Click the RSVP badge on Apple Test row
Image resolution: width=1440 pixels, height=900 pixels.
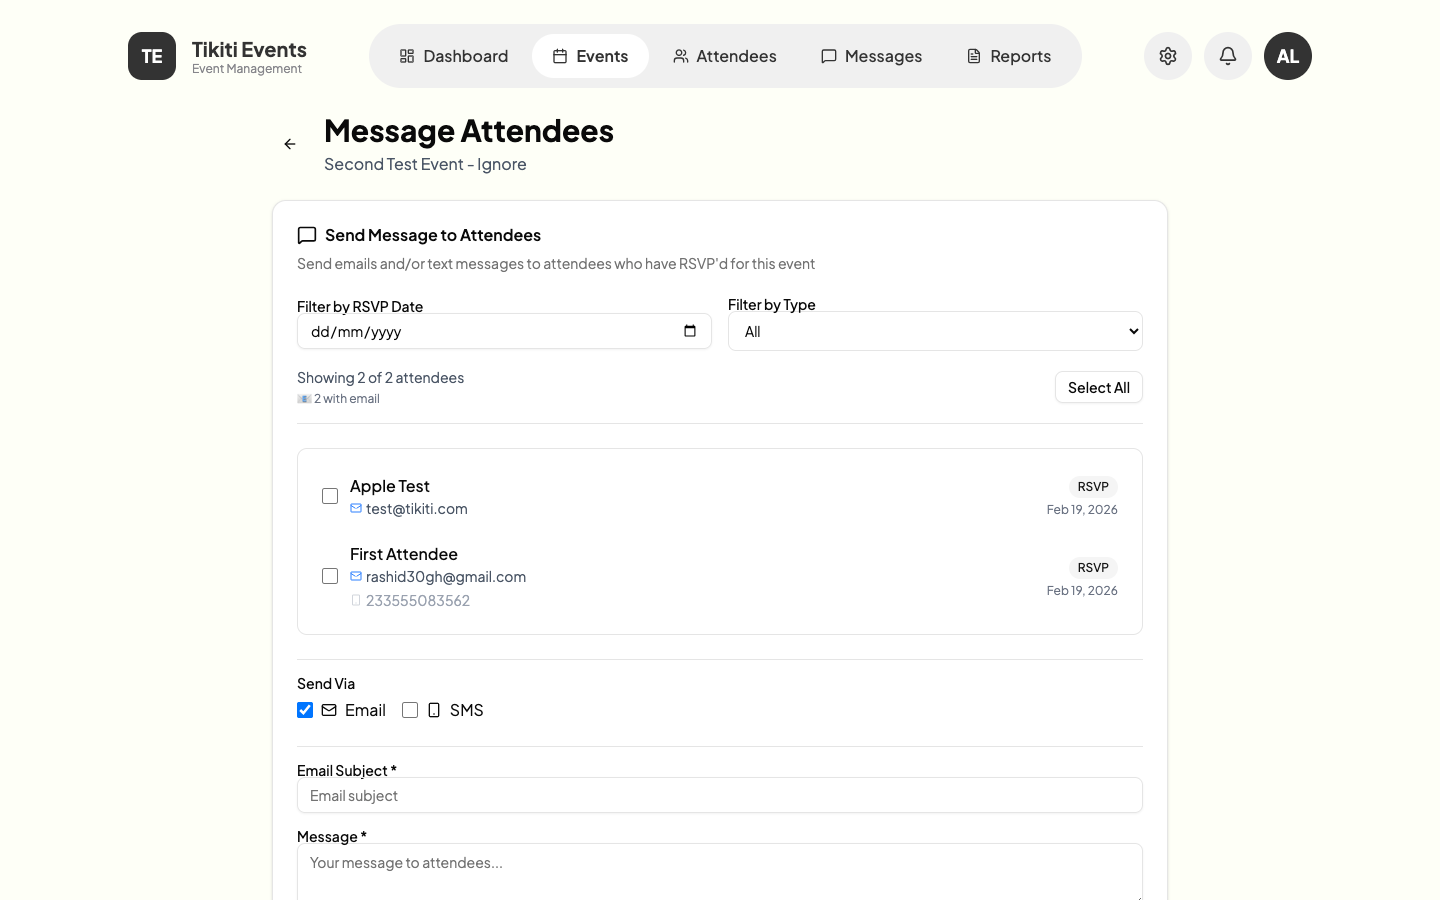click(x=1093, y=486)
